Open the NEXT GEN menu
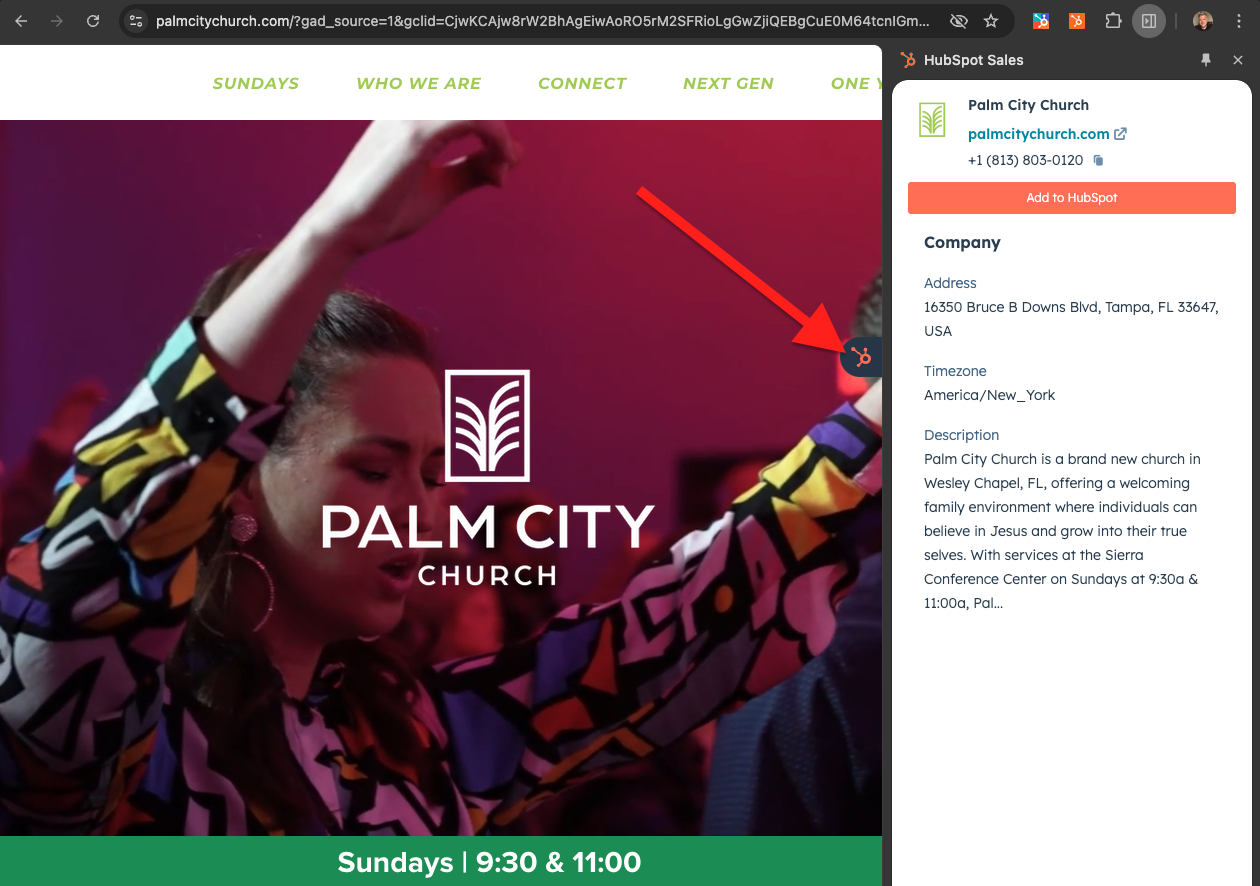This screenshot has width=1260, height=886. (728, 83)
